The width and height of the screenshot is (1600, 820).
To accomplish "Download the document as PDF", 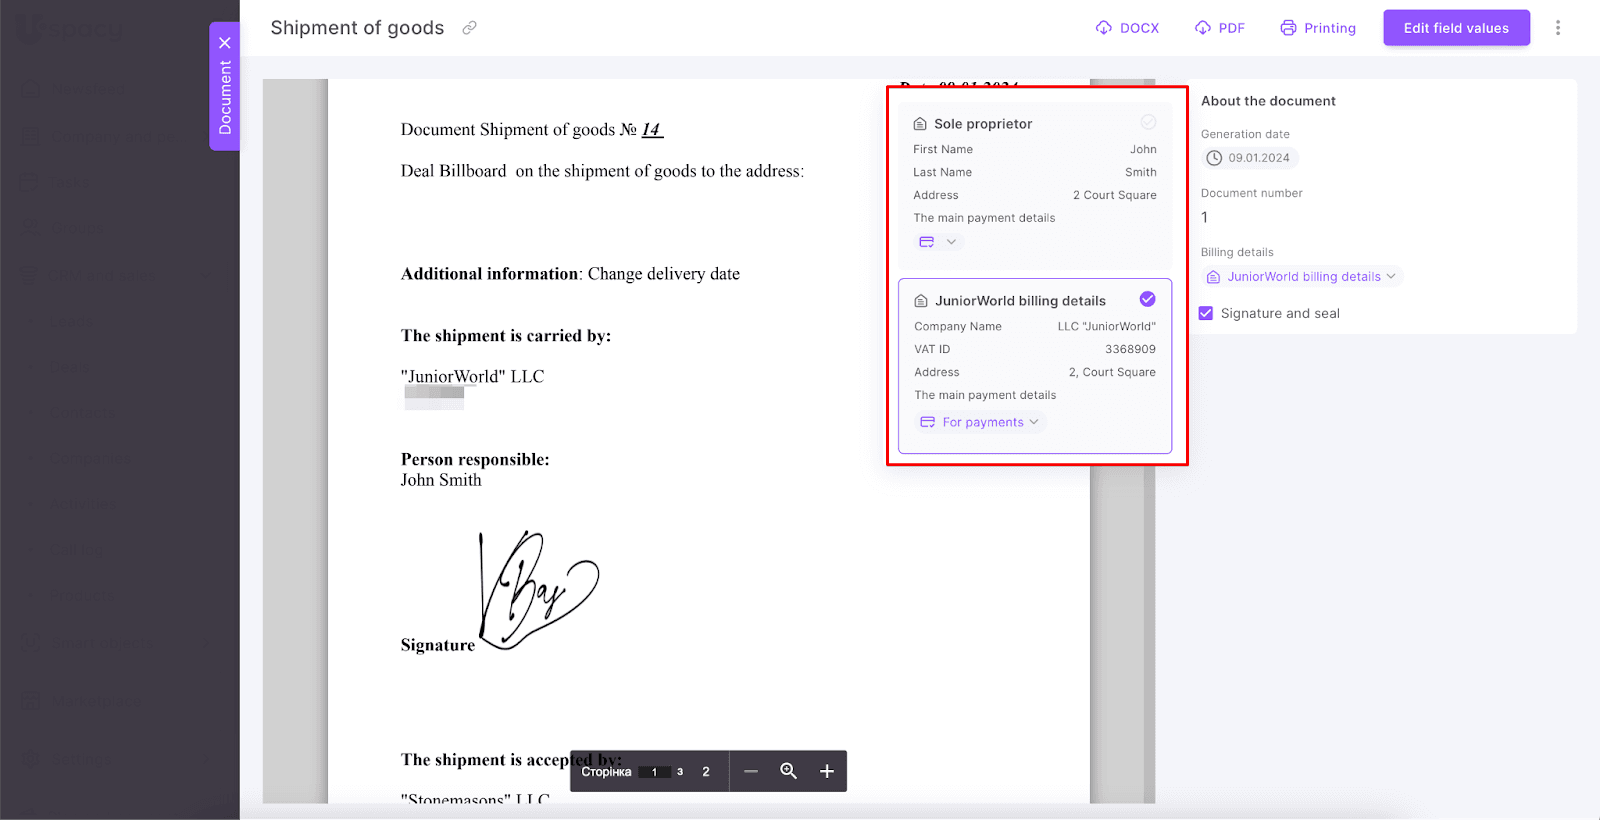I will 1219,28.
